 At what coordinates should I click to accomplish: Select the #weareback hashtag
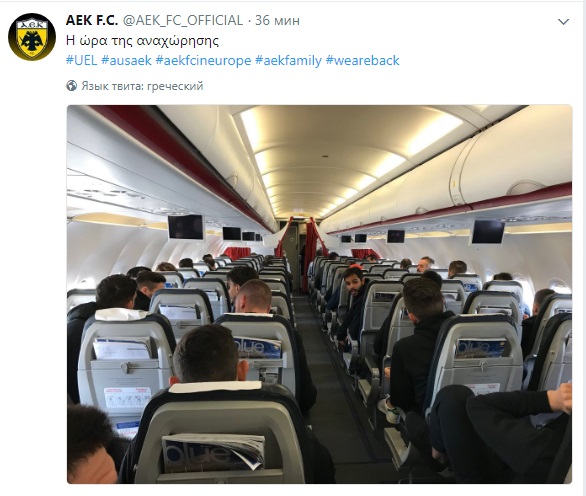tap(363, 60)
